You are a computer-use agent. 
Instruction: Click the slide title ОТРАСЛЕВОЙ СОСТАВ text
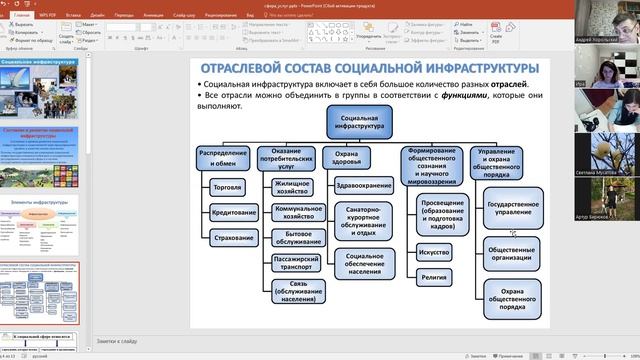click(x=369, y=68)
